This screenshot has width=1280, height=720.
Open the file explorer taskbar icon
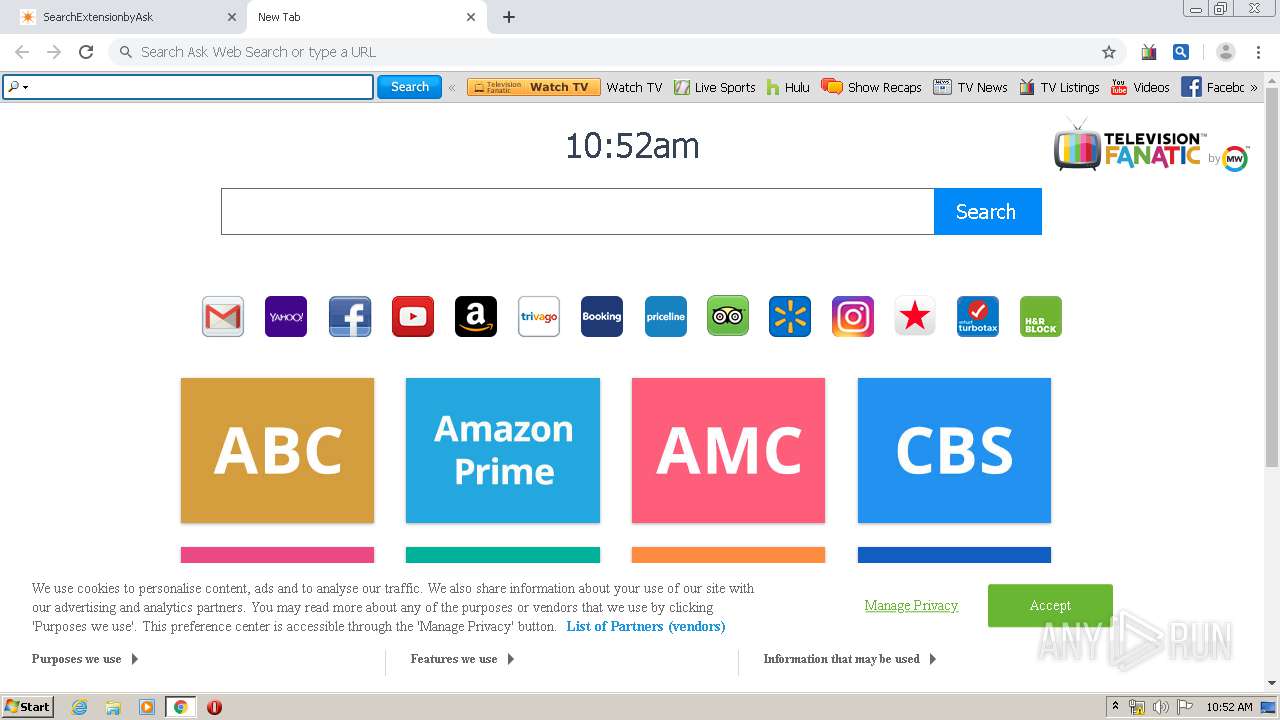click(x=113, y=707)
